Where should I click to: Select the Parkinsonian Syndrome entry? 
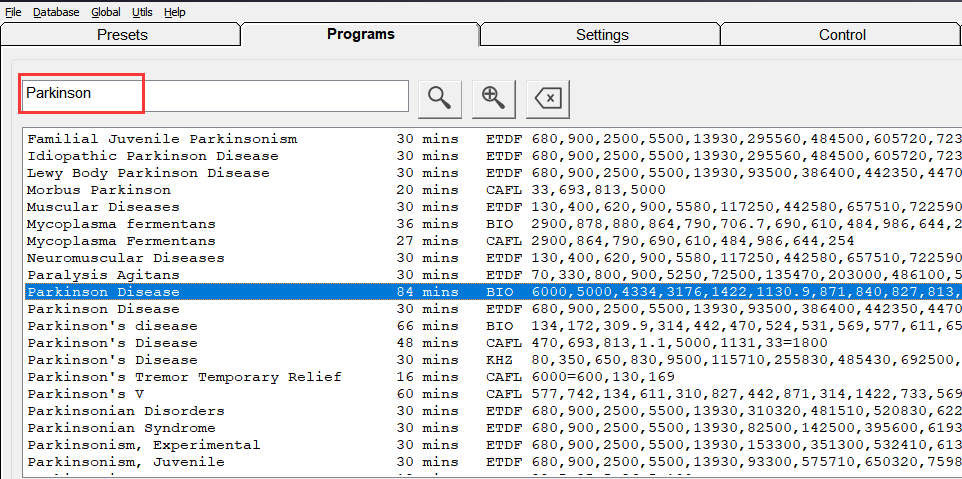121,428
